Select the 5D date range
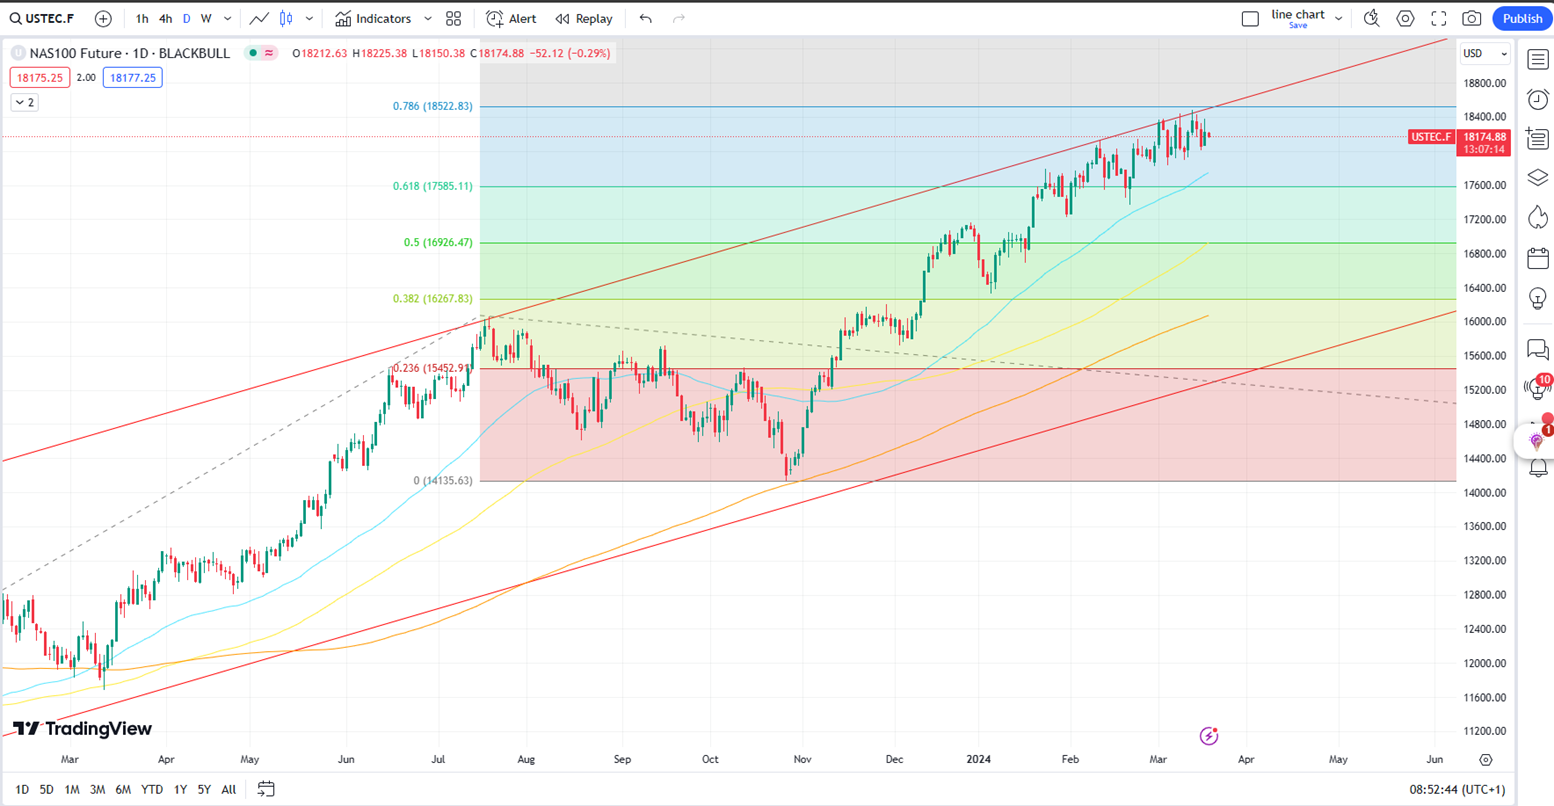The image size is (1554, 806). [46, 790]
